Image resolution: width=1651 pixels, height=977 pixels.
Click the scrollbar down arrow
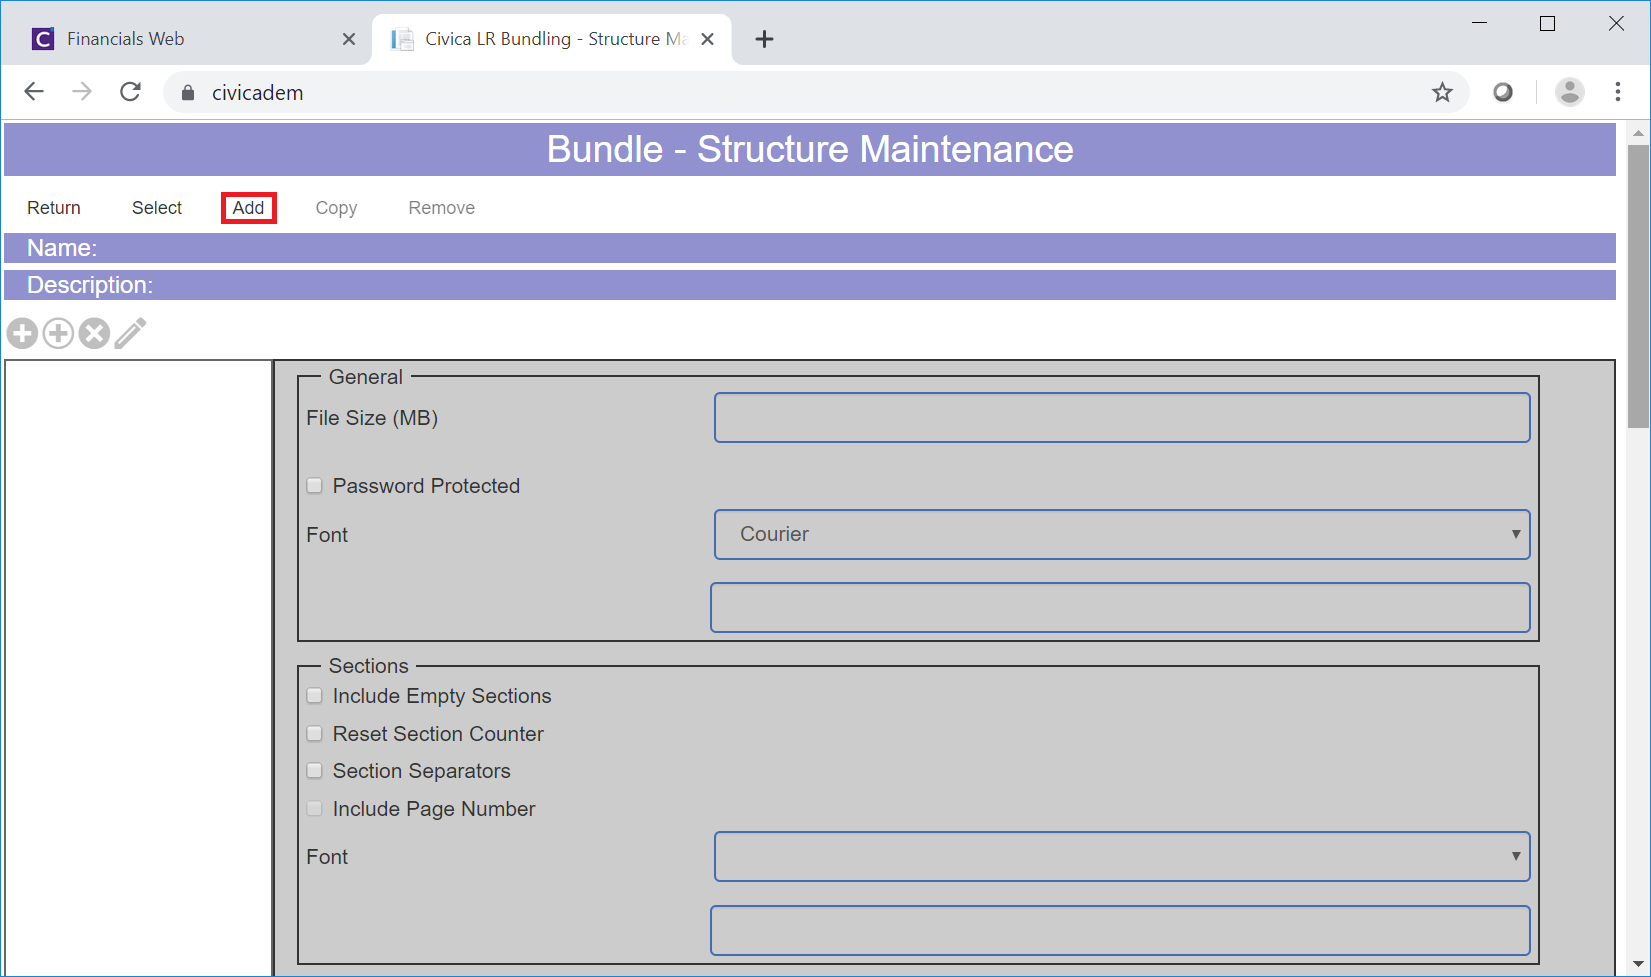point(1638,965)
